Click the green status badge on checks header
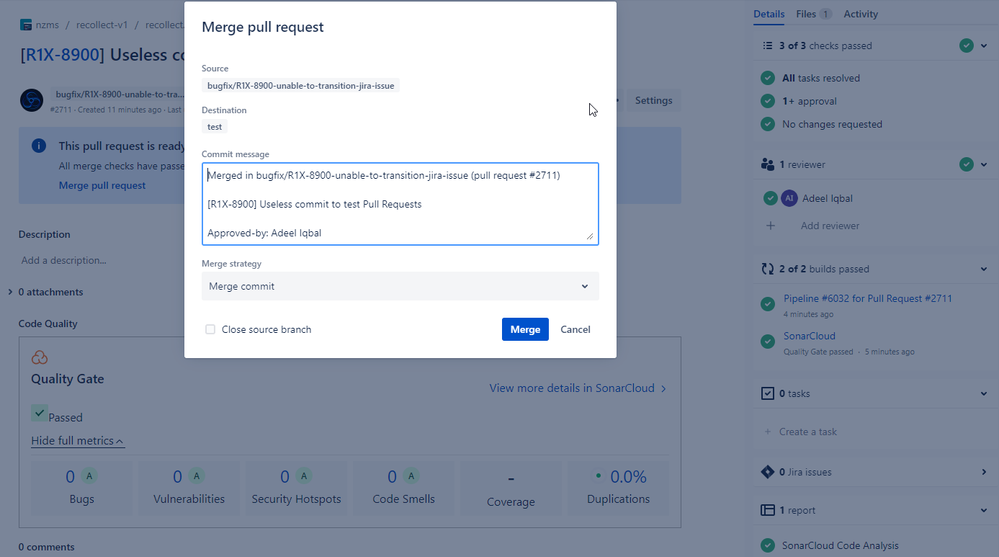Screen dimensions: 999x557 pyautogui.click(x=967, y=46)
